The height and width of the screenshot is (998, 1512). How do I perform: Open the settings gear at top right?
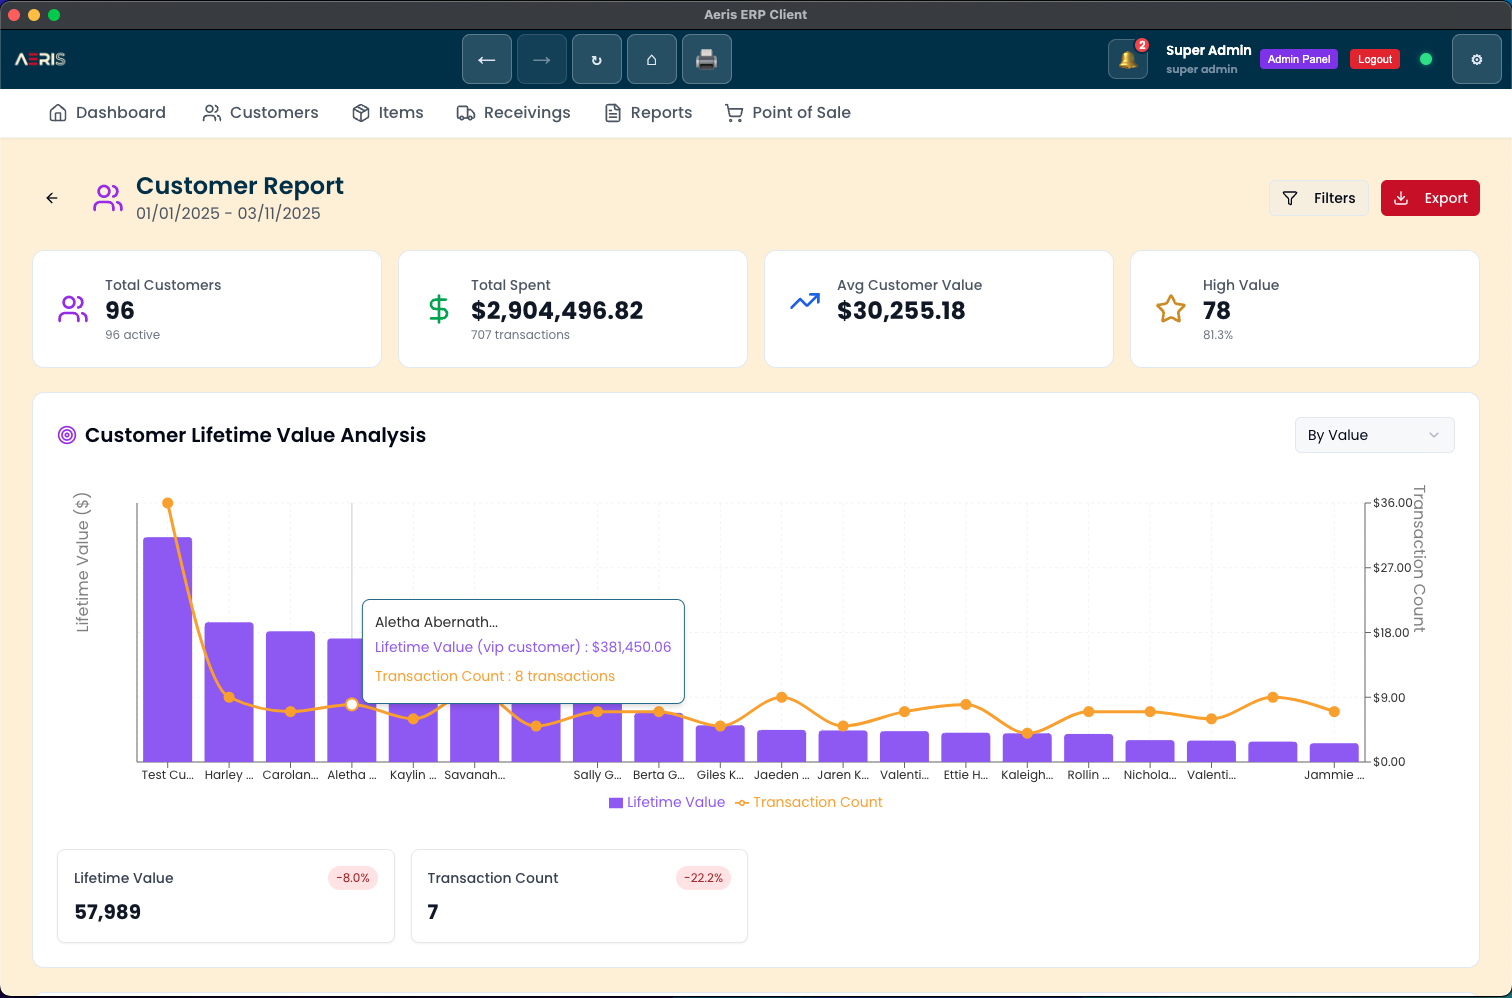point(1477,59)
